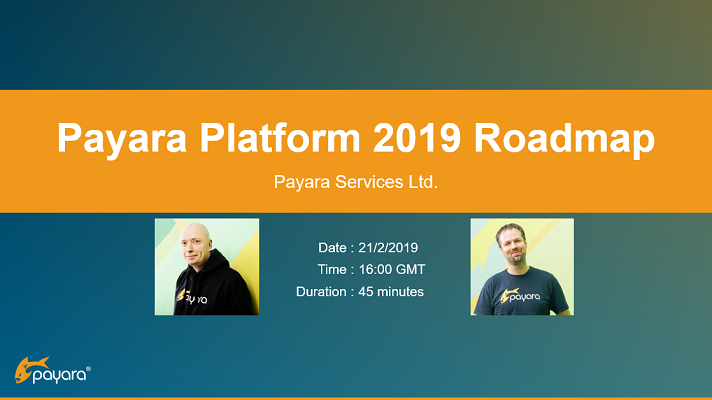Click the 'Payara Services Ltd.' subtitle

[x=356, y=182]
